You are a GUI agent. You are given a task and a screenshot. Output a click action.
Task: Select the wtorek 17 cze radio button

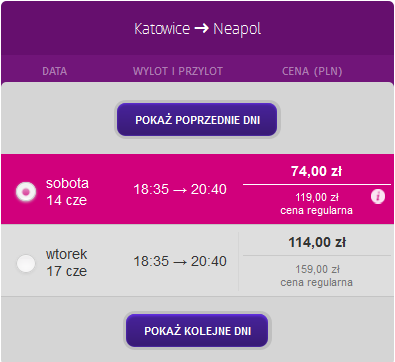click(x=26, y=264)
